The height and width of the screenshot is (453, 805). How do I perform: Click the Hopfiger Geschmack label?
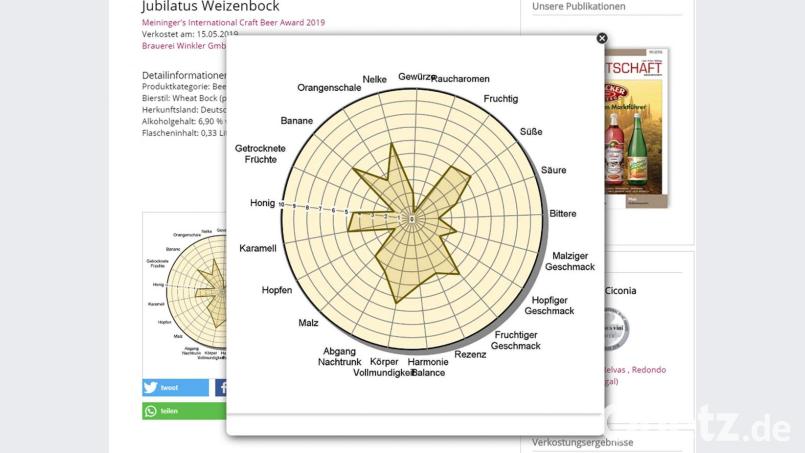pyautogui.click(x=549, y=306)
